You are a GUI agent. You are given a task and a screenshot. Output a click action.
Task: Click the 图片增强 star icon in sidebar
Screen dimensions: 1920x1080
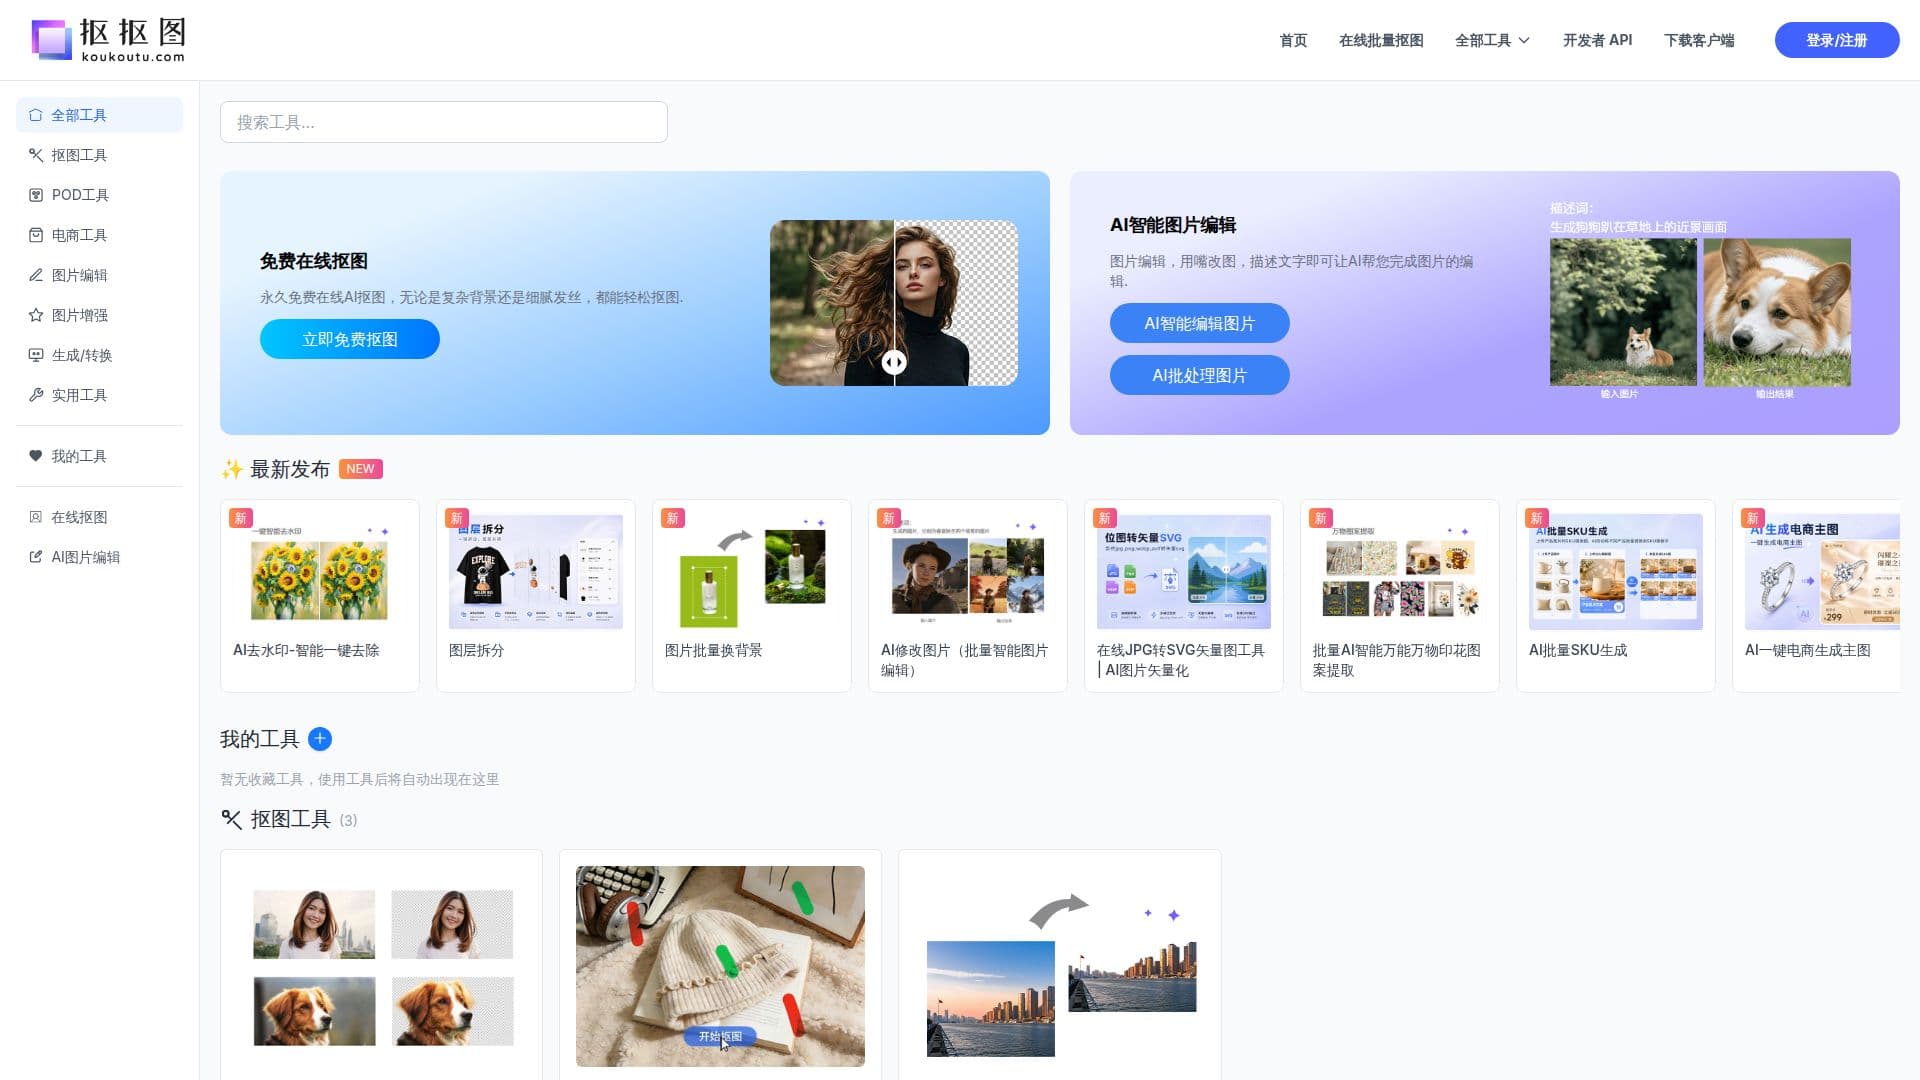click(x=36, y=315)
